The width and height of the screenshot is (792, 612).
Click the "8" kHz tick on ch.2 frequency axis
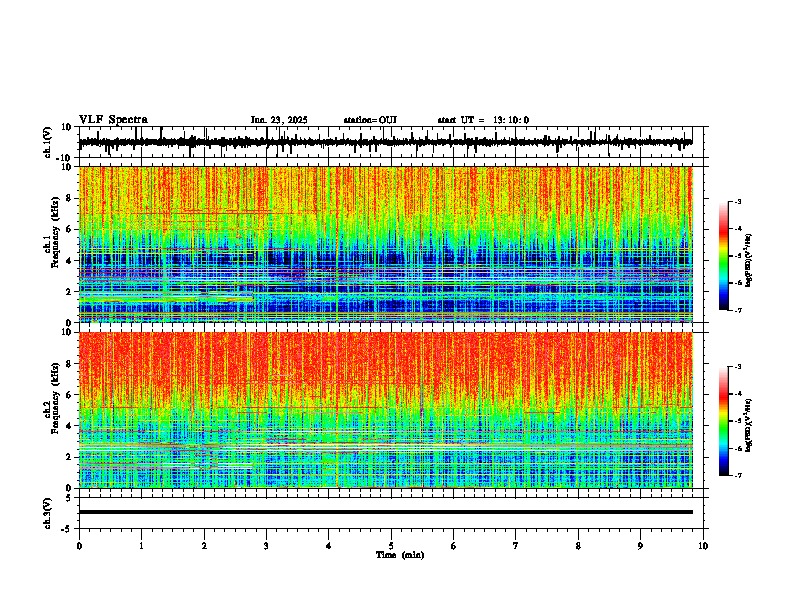pos(70,364)
